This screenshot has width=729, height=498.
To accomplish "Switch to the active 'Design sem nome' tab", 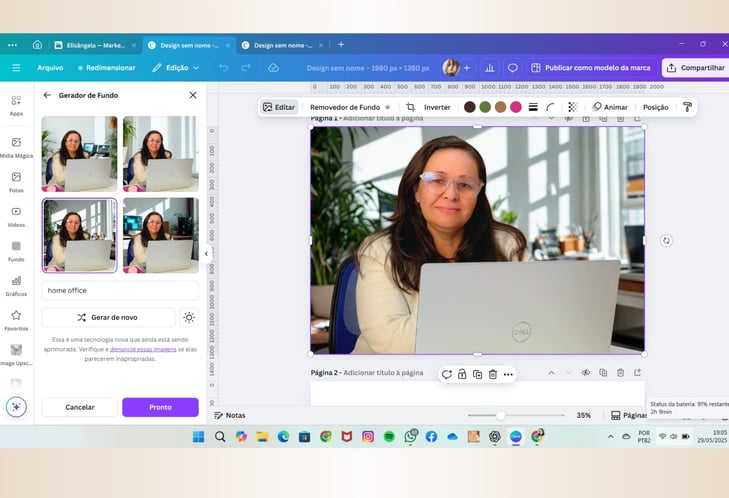I will pyautogui.click(x=189, y=45).
